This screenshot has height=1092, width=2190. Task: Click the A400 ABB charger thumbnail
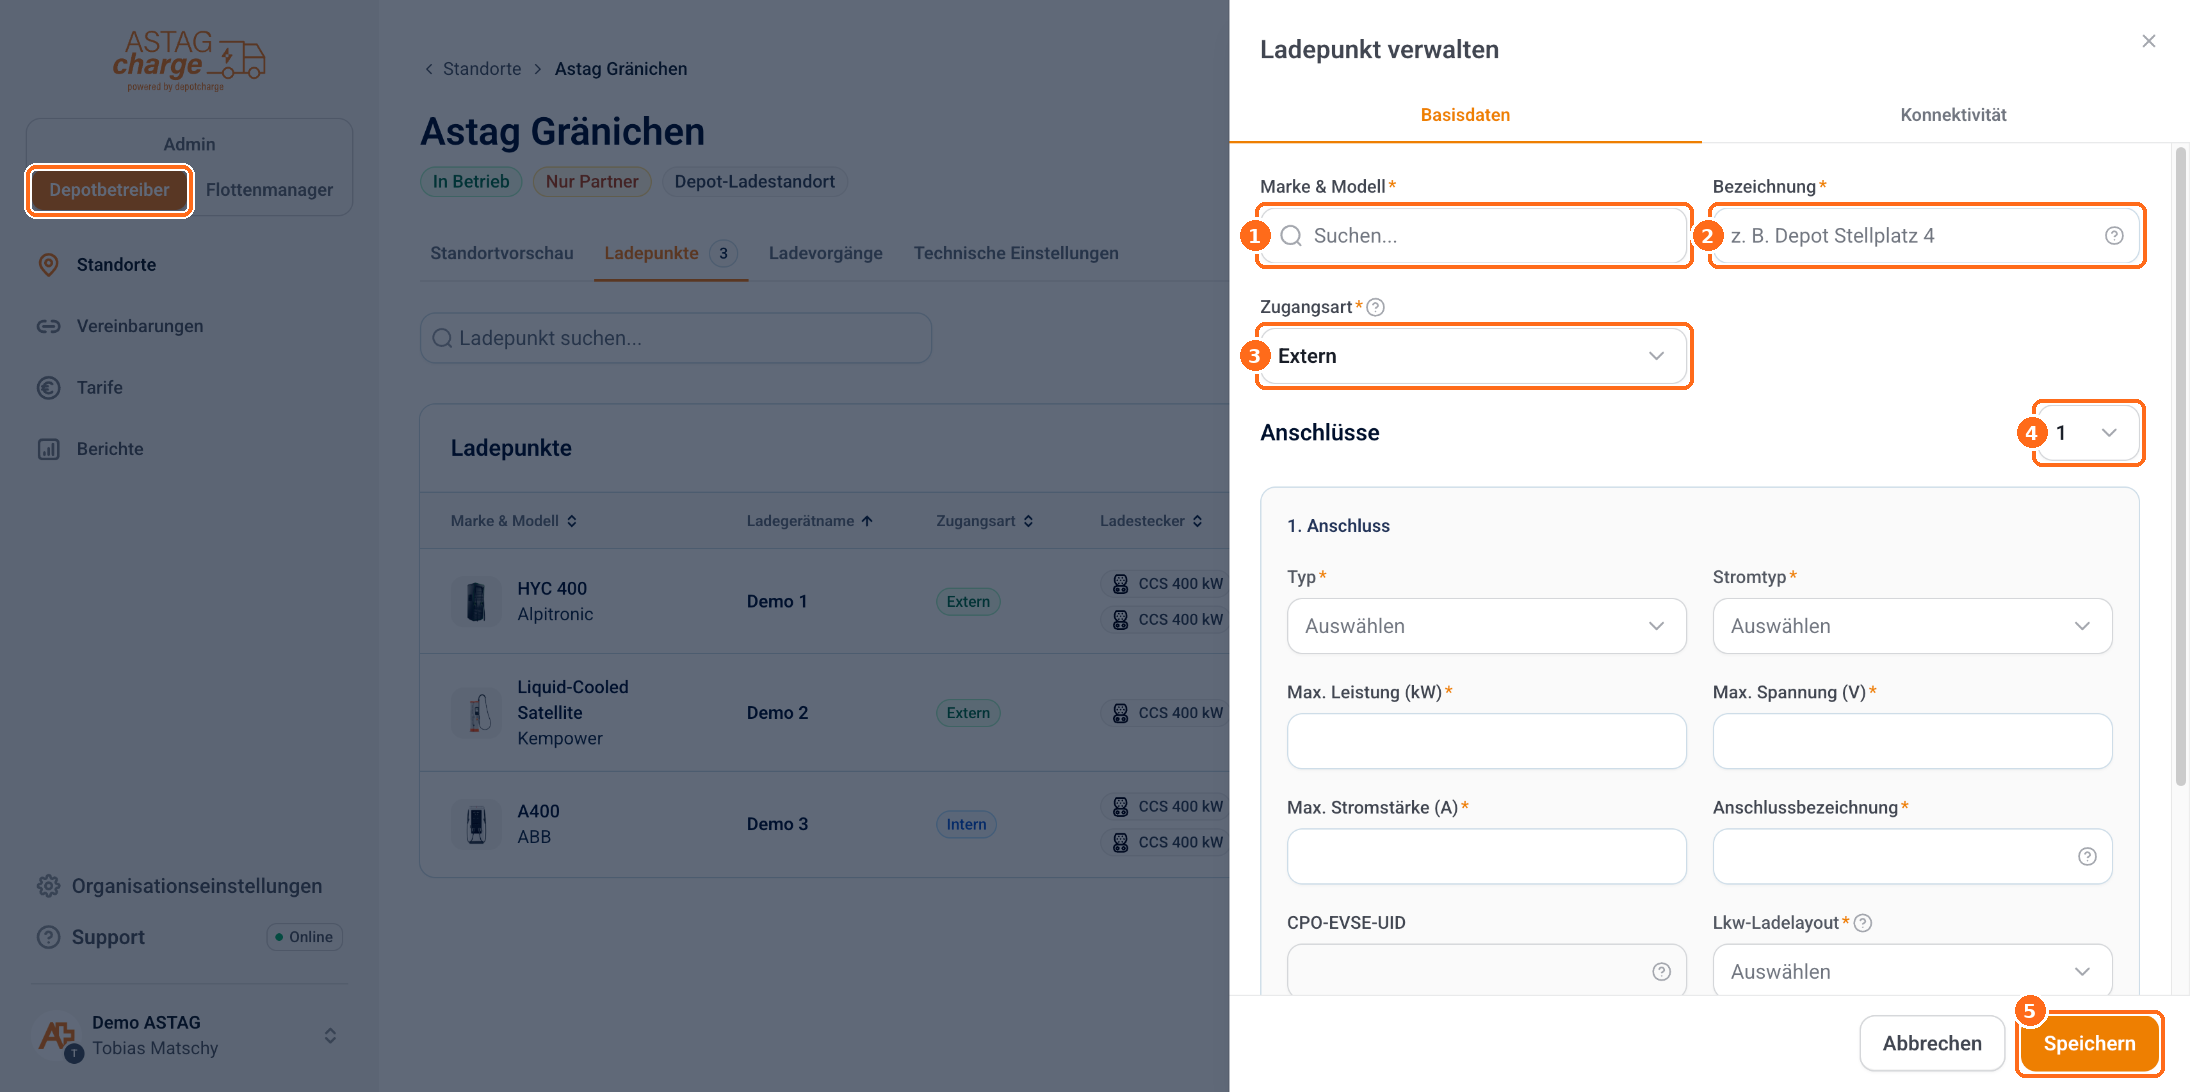point(476,824)
